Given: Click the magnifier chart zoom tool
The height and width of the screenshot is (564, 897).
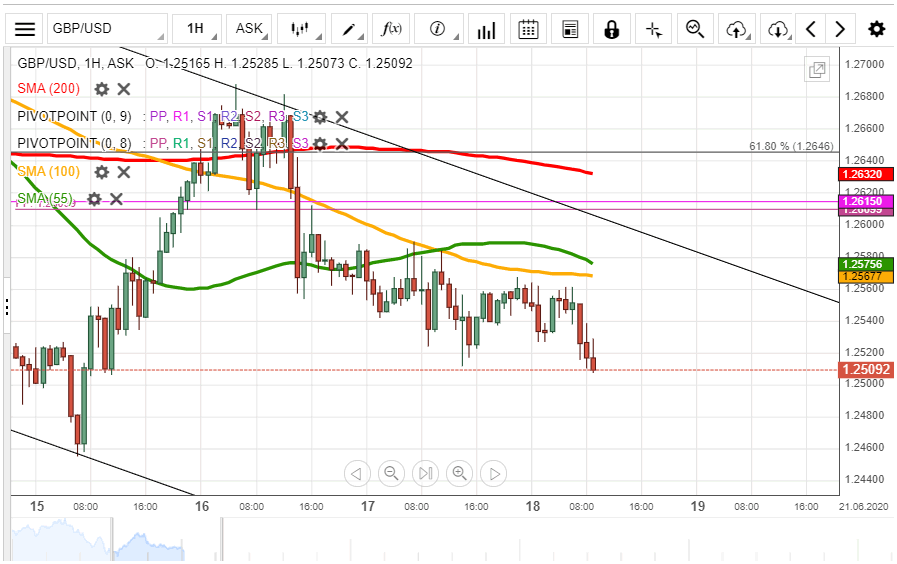Looking at the screenshot, I should [x=695, y=29].
